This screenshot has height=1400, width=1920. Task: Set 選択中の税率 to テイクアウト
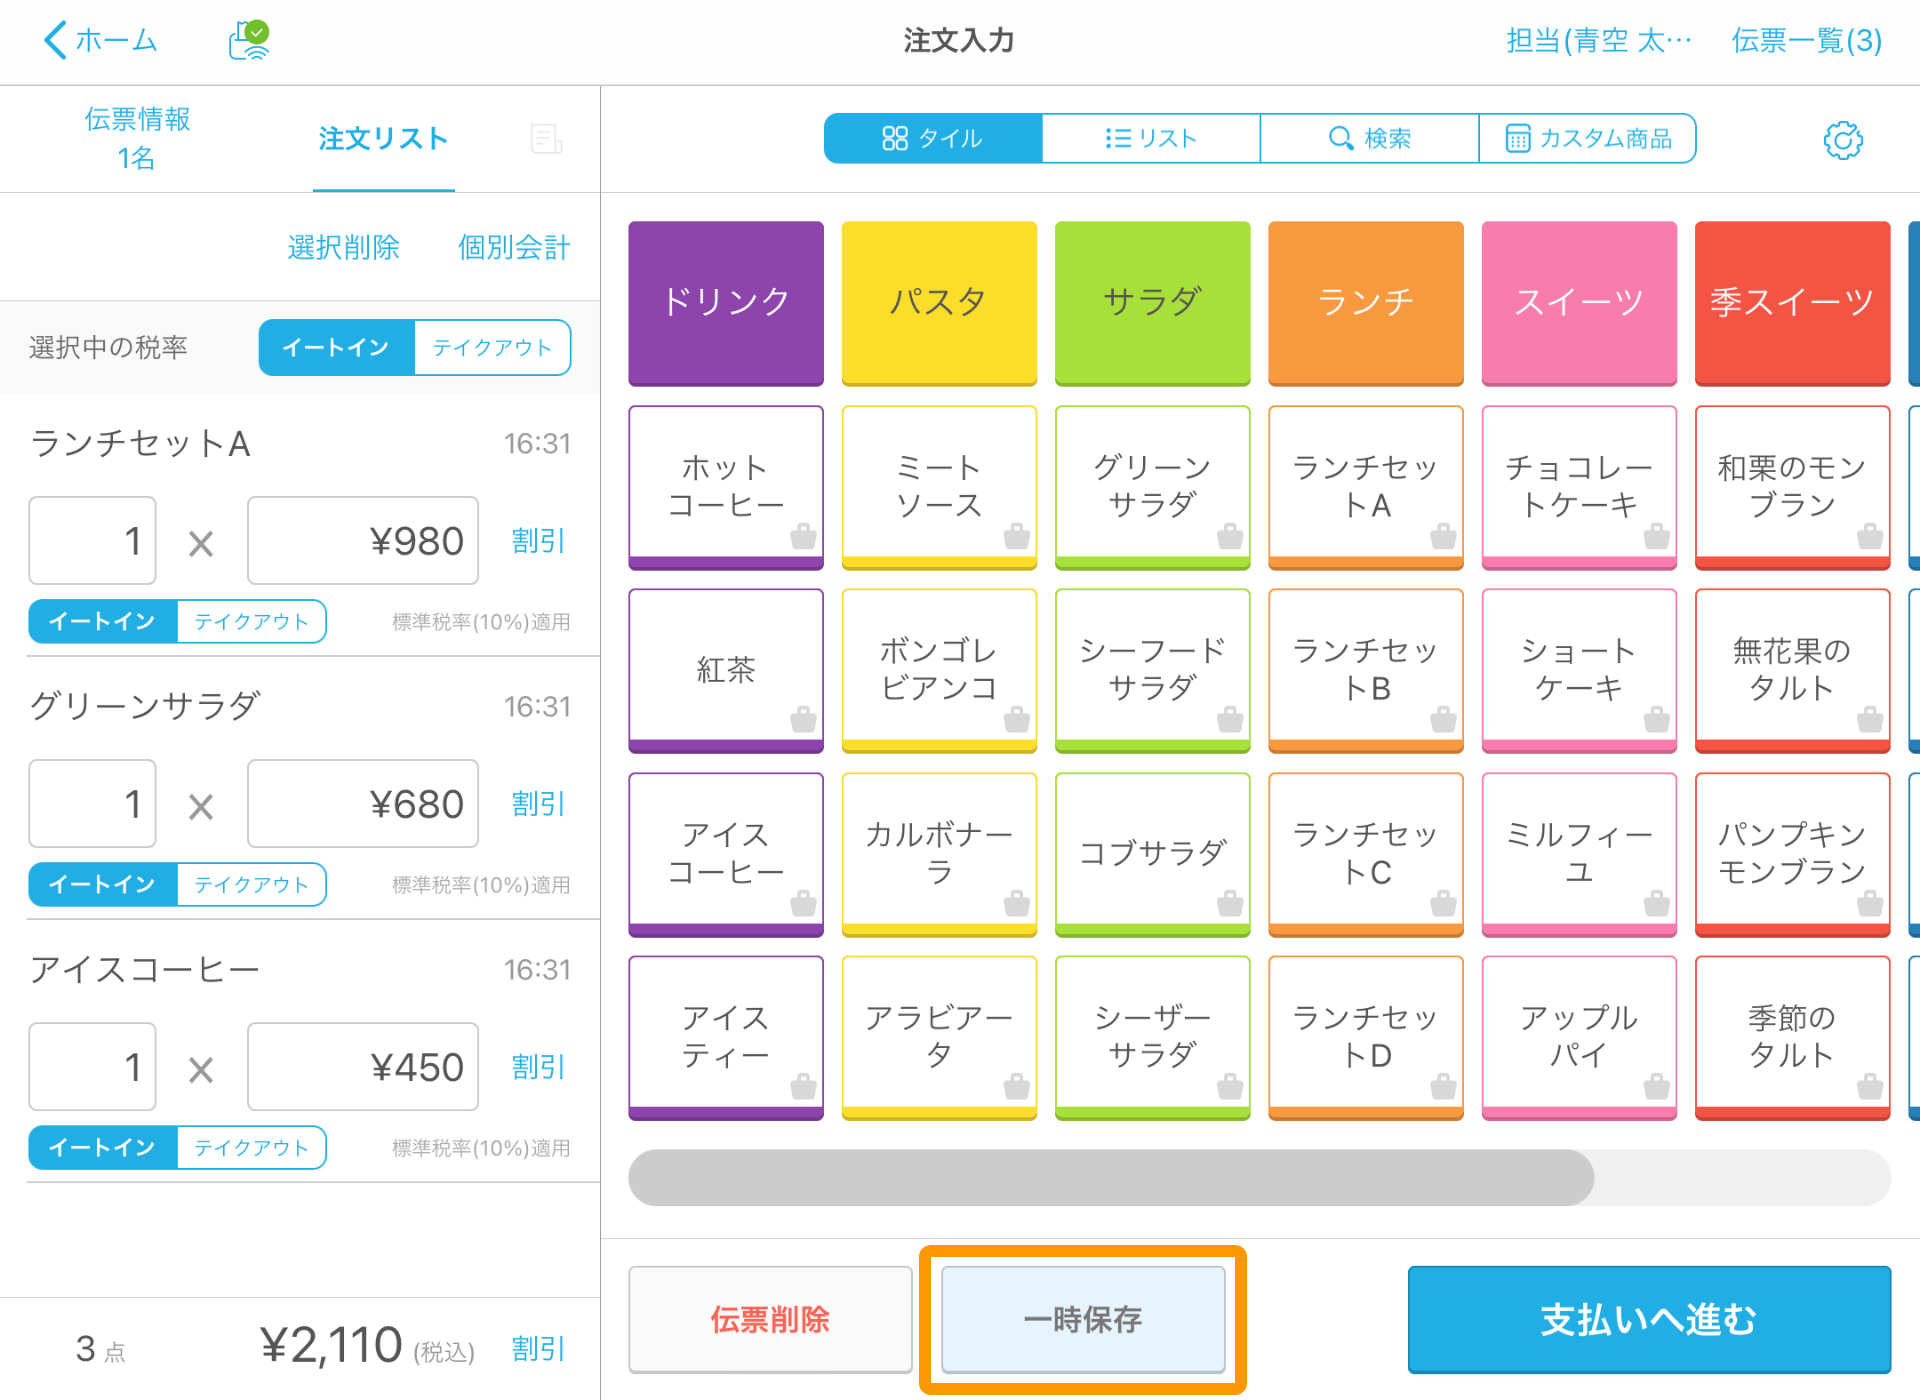pos(492,347)
